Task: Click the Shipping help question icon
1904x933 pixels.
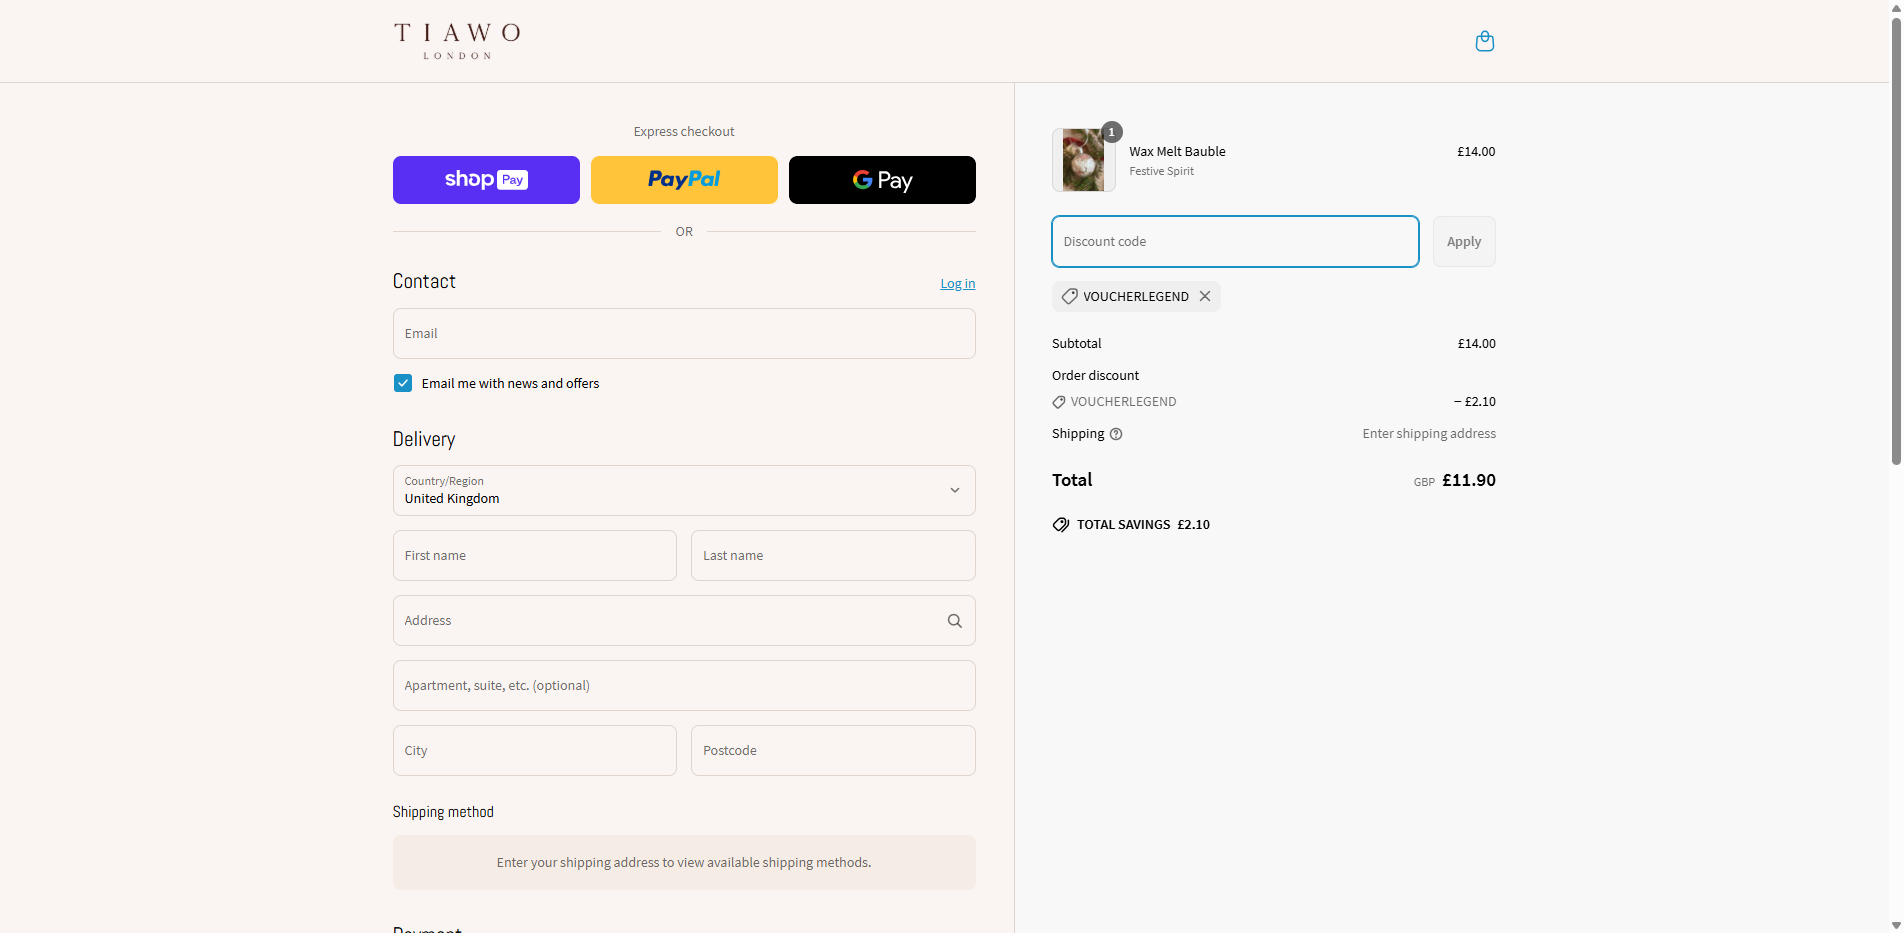Action: [1116, 434]
